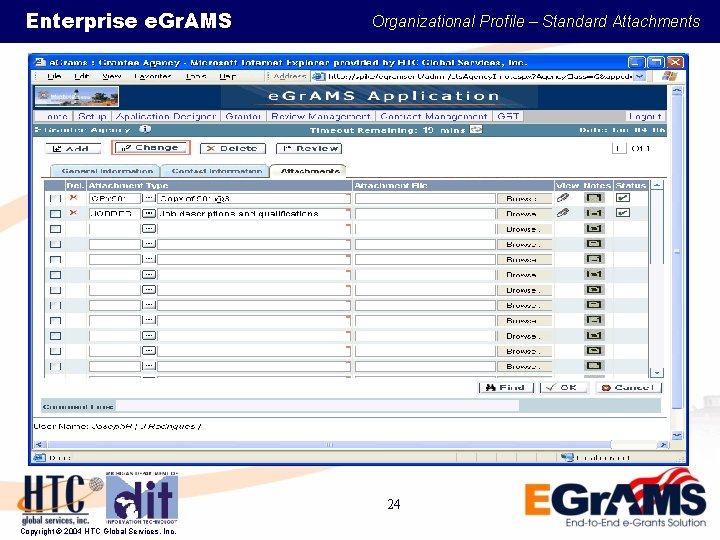Open the Grantor navigation item
Image resolution: width=720 pixels, height=540 pixels.
[x=243, y=116]
